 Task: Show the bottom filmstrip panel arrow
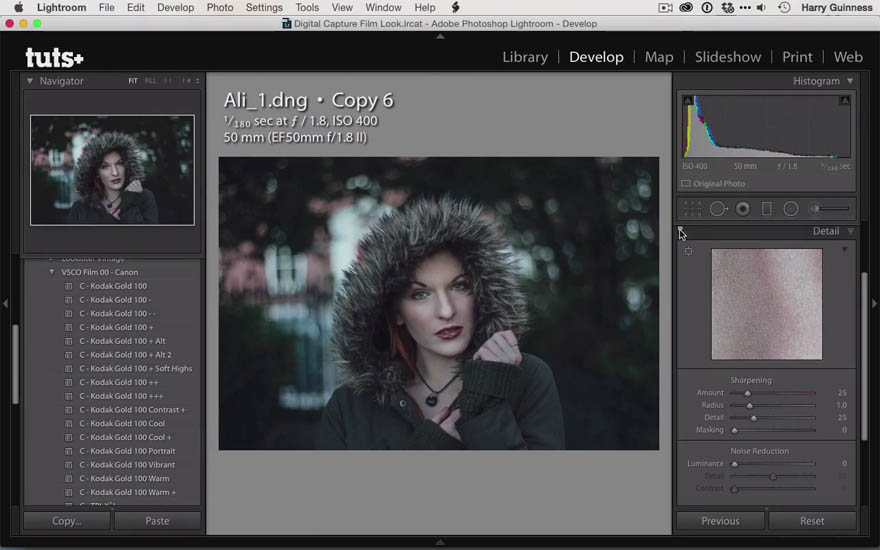(441, 542)
